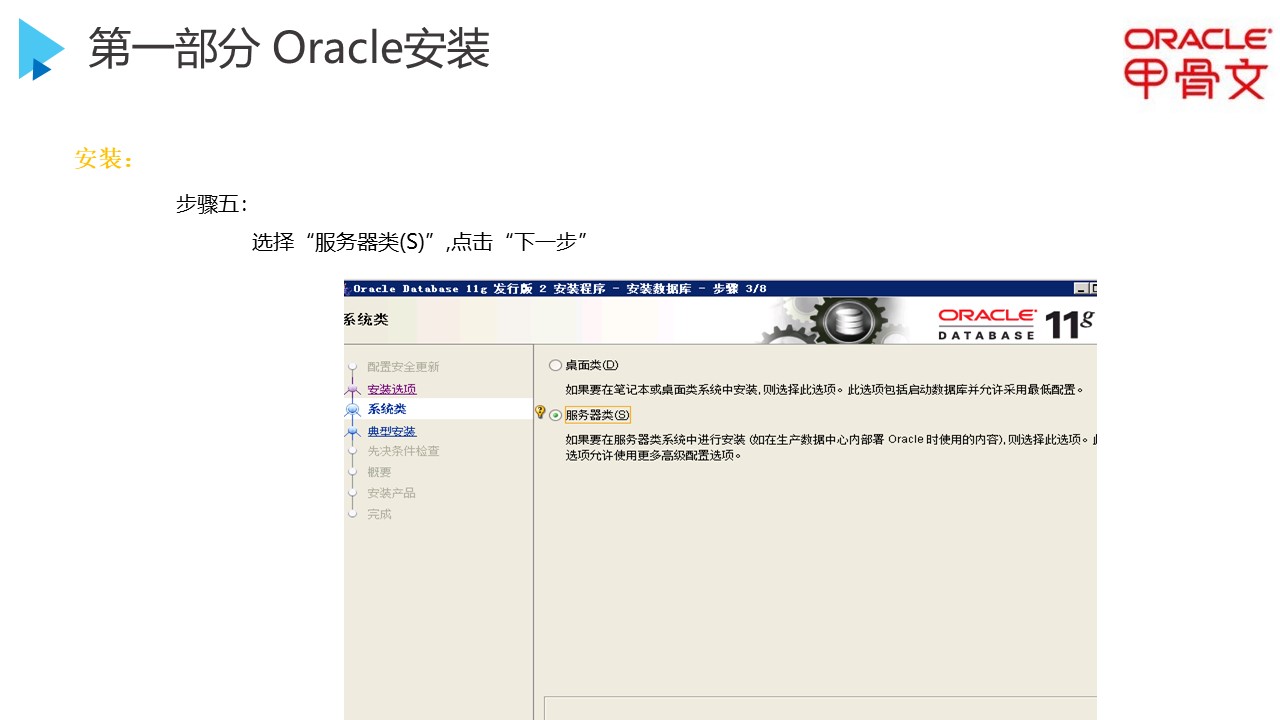Open the 典型安装 step link
The height and width of the screenshot is (720, 1280).
tap(392, 431)
